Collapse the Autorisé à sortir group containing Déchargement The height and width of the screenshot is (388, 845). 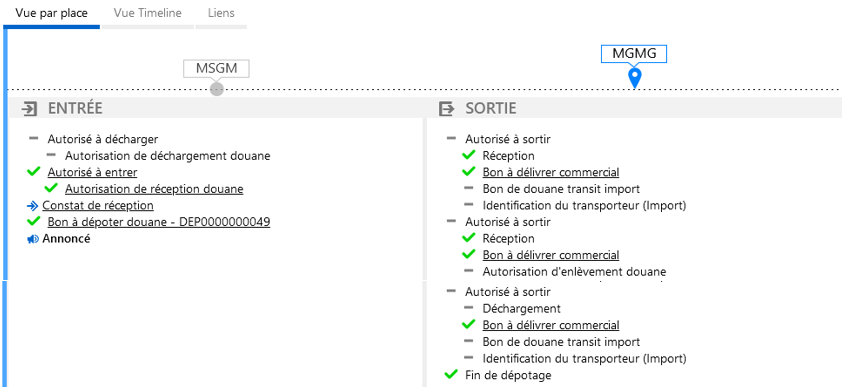[x=451, y=292]
